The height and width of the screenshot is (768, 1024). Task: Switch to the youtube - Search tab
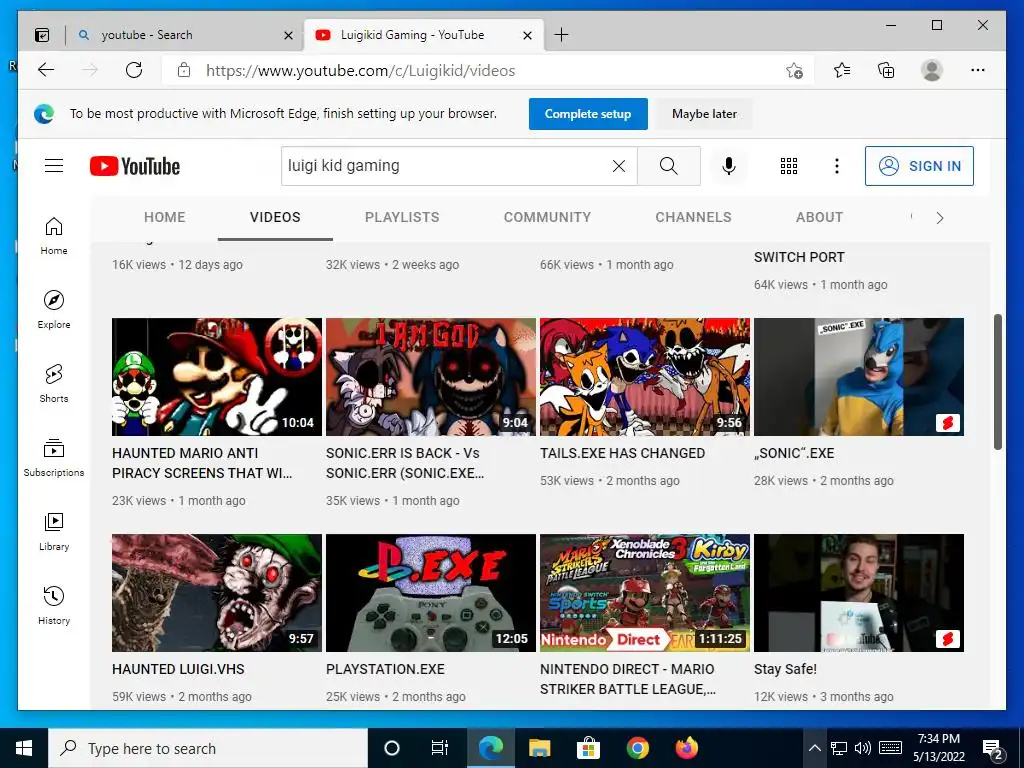pos(185,35)
